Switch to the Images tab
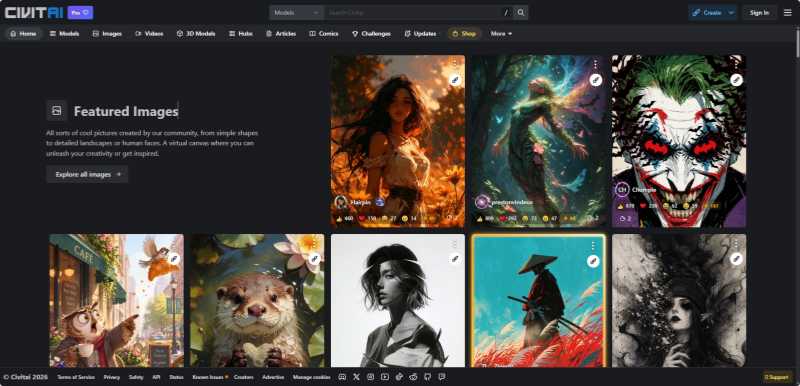This screenshot has height=386, width=800. 107,34
